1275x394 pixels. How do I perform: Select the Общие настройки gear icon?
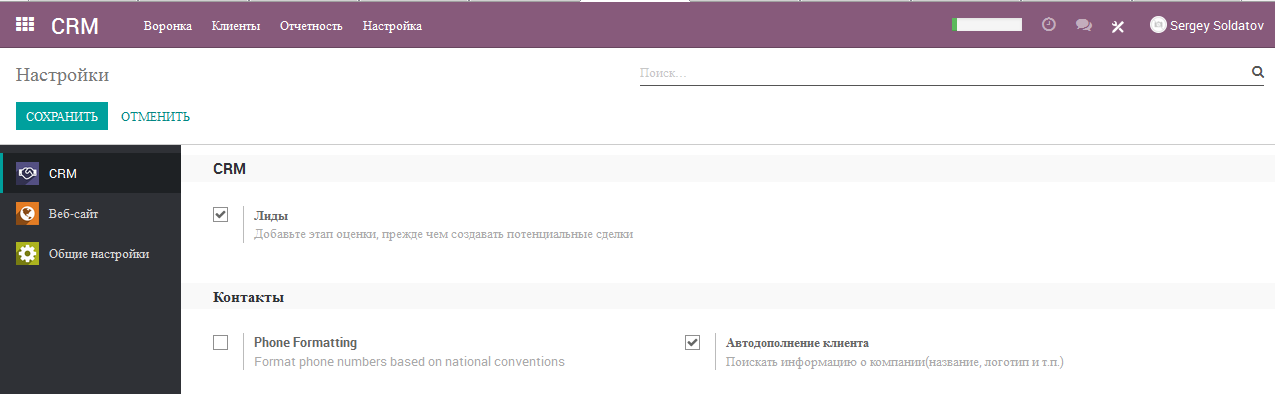point(28,254)
